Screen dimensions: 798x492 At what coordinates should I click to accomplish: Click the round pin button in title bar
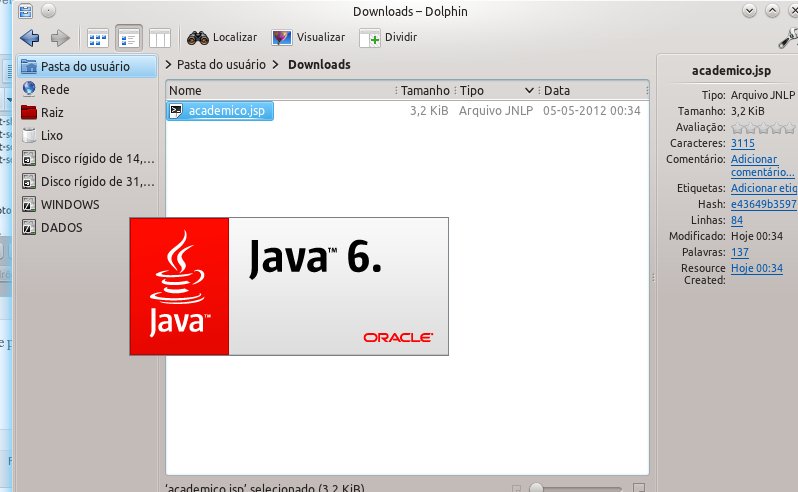(x=48, y=11)
